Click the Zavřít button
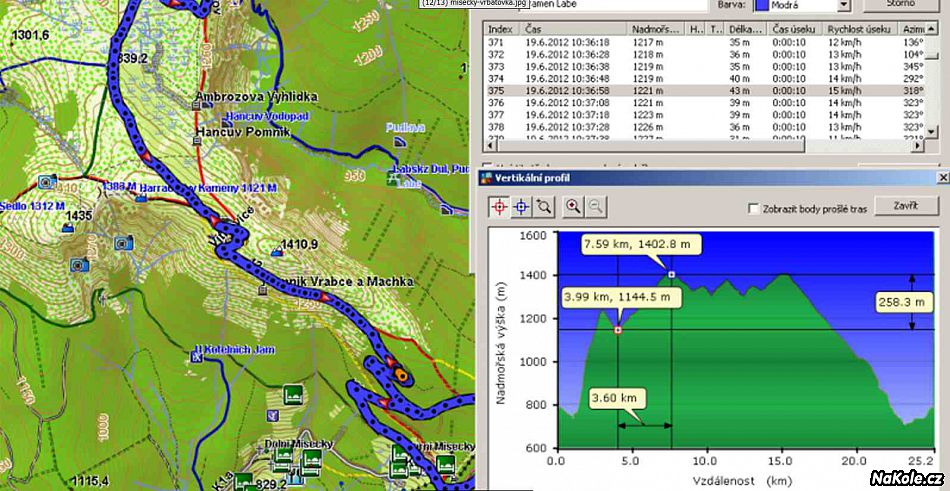Viewport: 950px width, 491px height. [906, 205]
